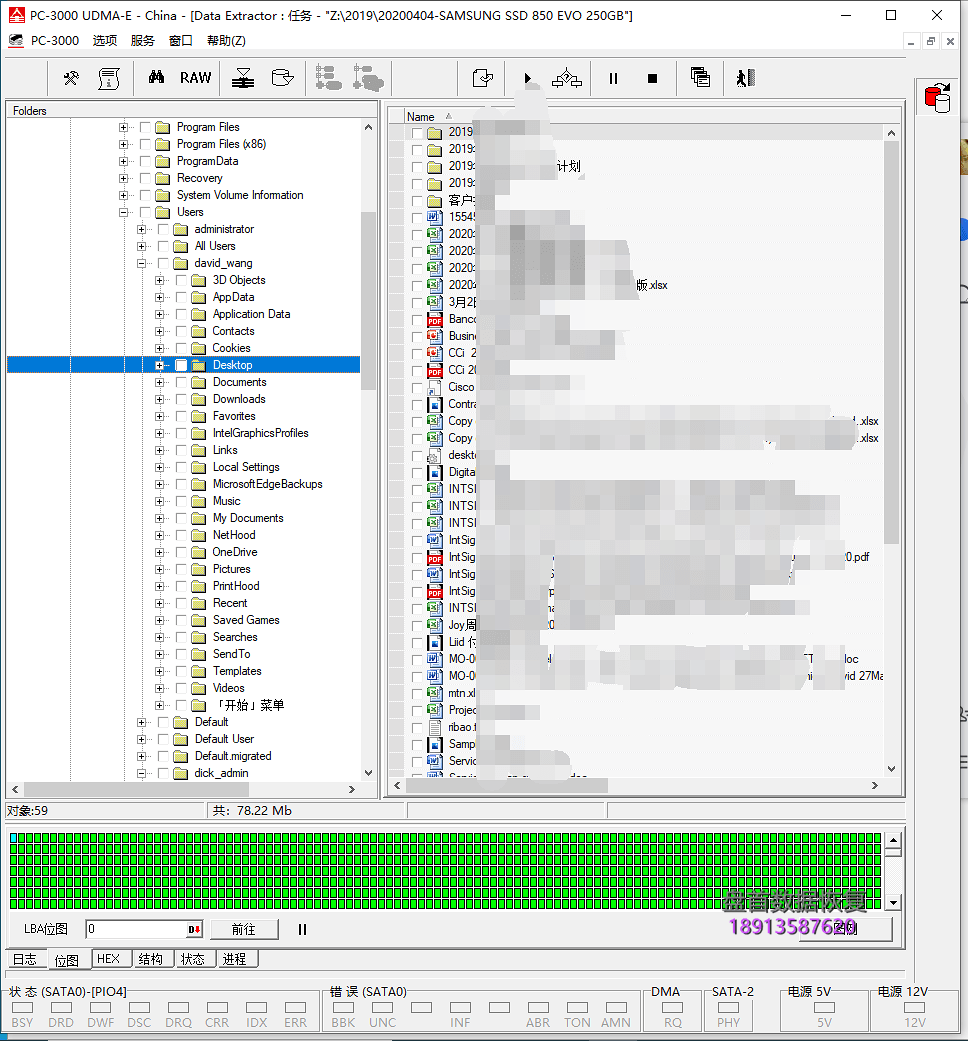This screenshot has width=968, height=1041.
Task: Open the 服务 menu
Action: pos(143,41)
